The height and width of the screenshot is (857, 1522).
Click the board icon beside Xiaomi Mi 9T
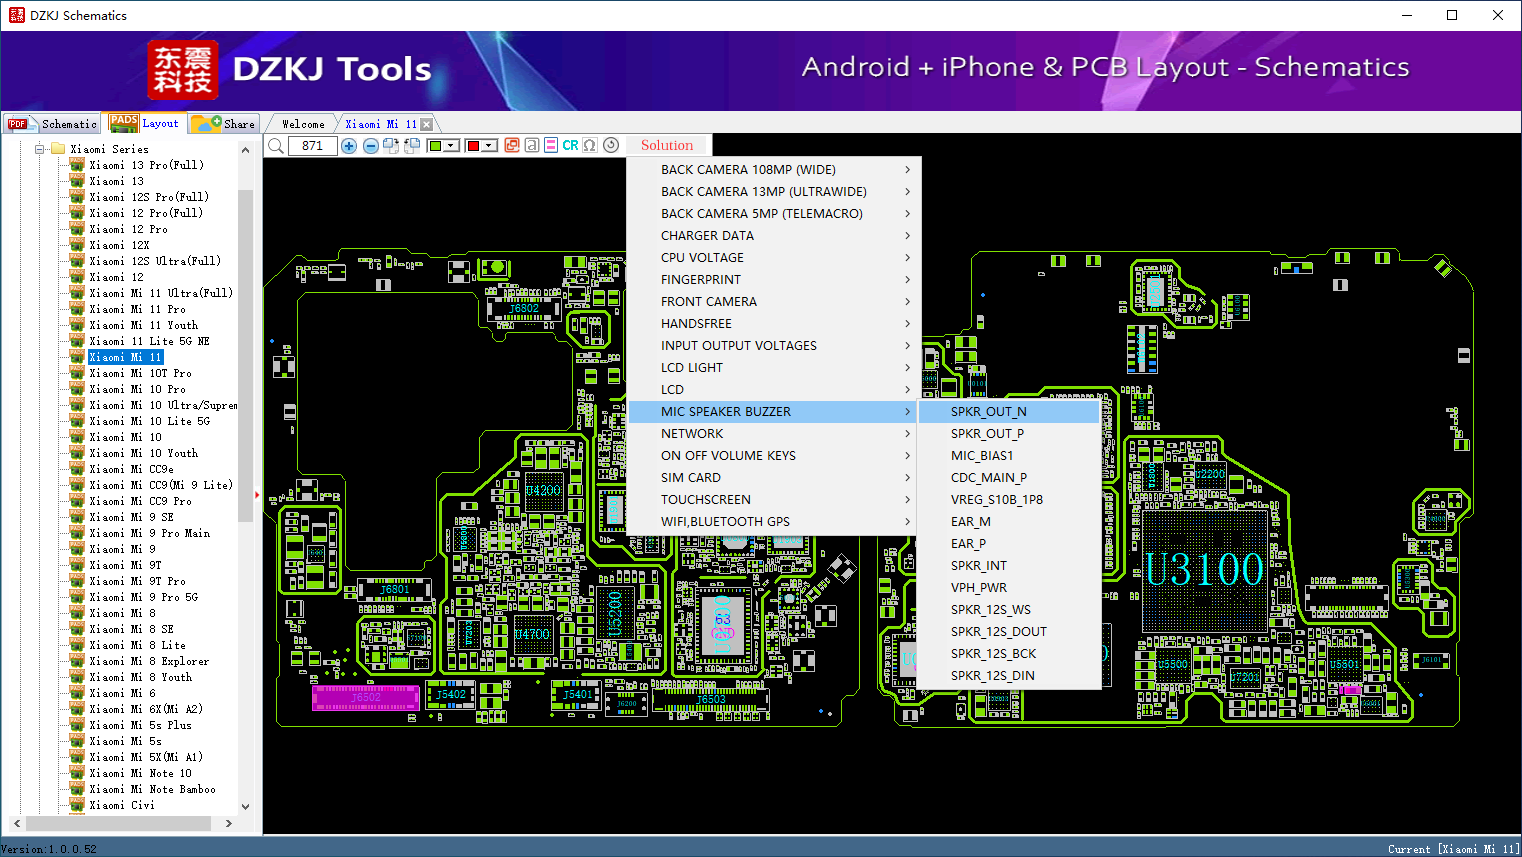77,565
